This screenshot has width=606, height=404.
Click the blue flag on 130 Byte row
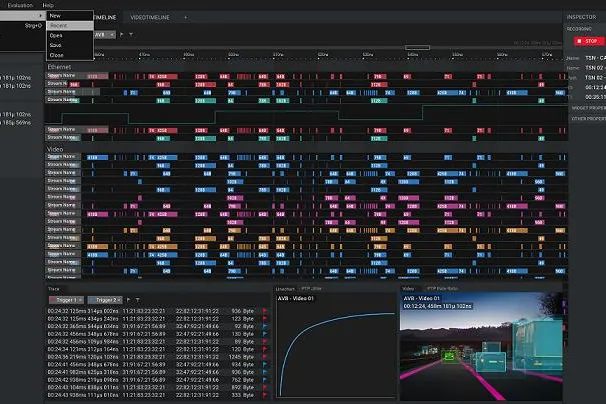[265, 334]
